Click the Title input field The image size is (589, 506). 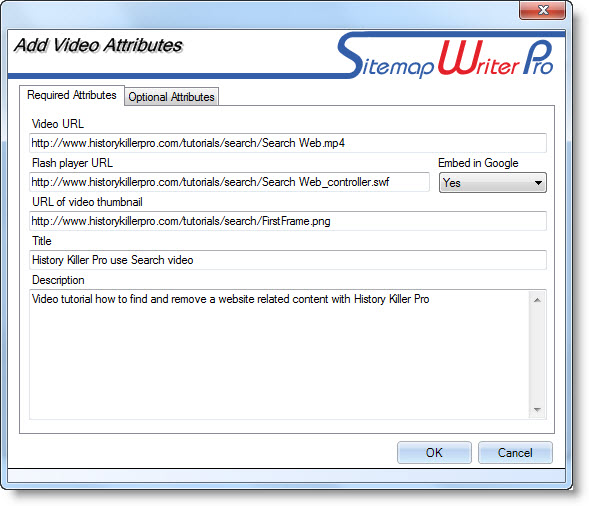coord(288,260)
